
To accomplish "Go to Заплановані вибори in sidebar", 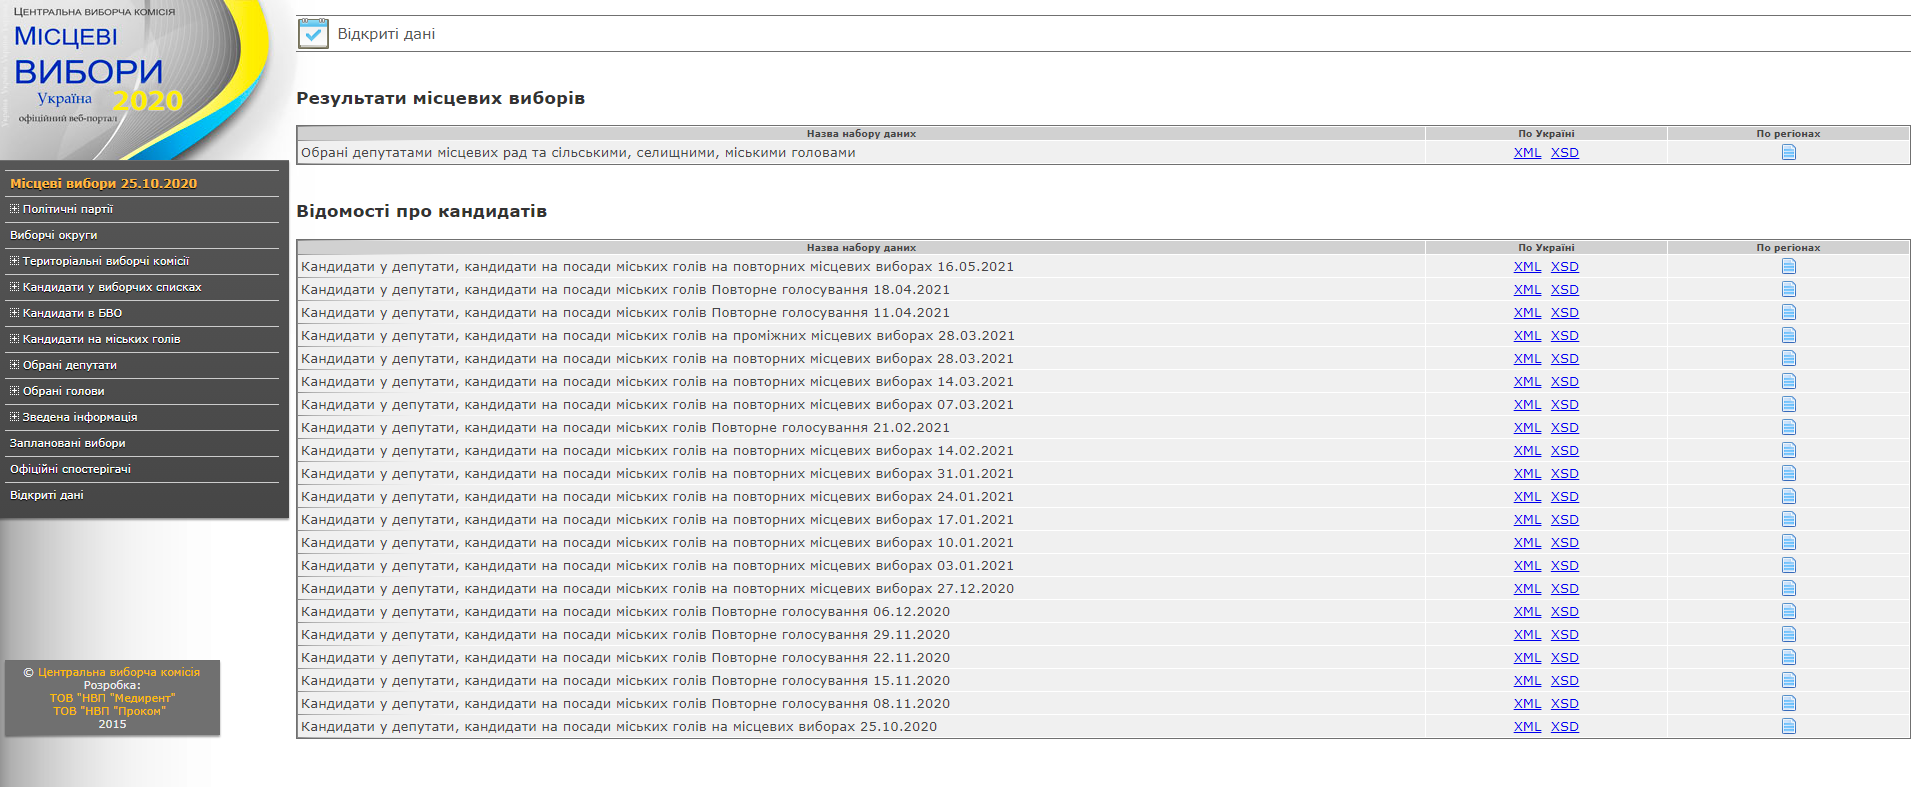I will [67, 443].
